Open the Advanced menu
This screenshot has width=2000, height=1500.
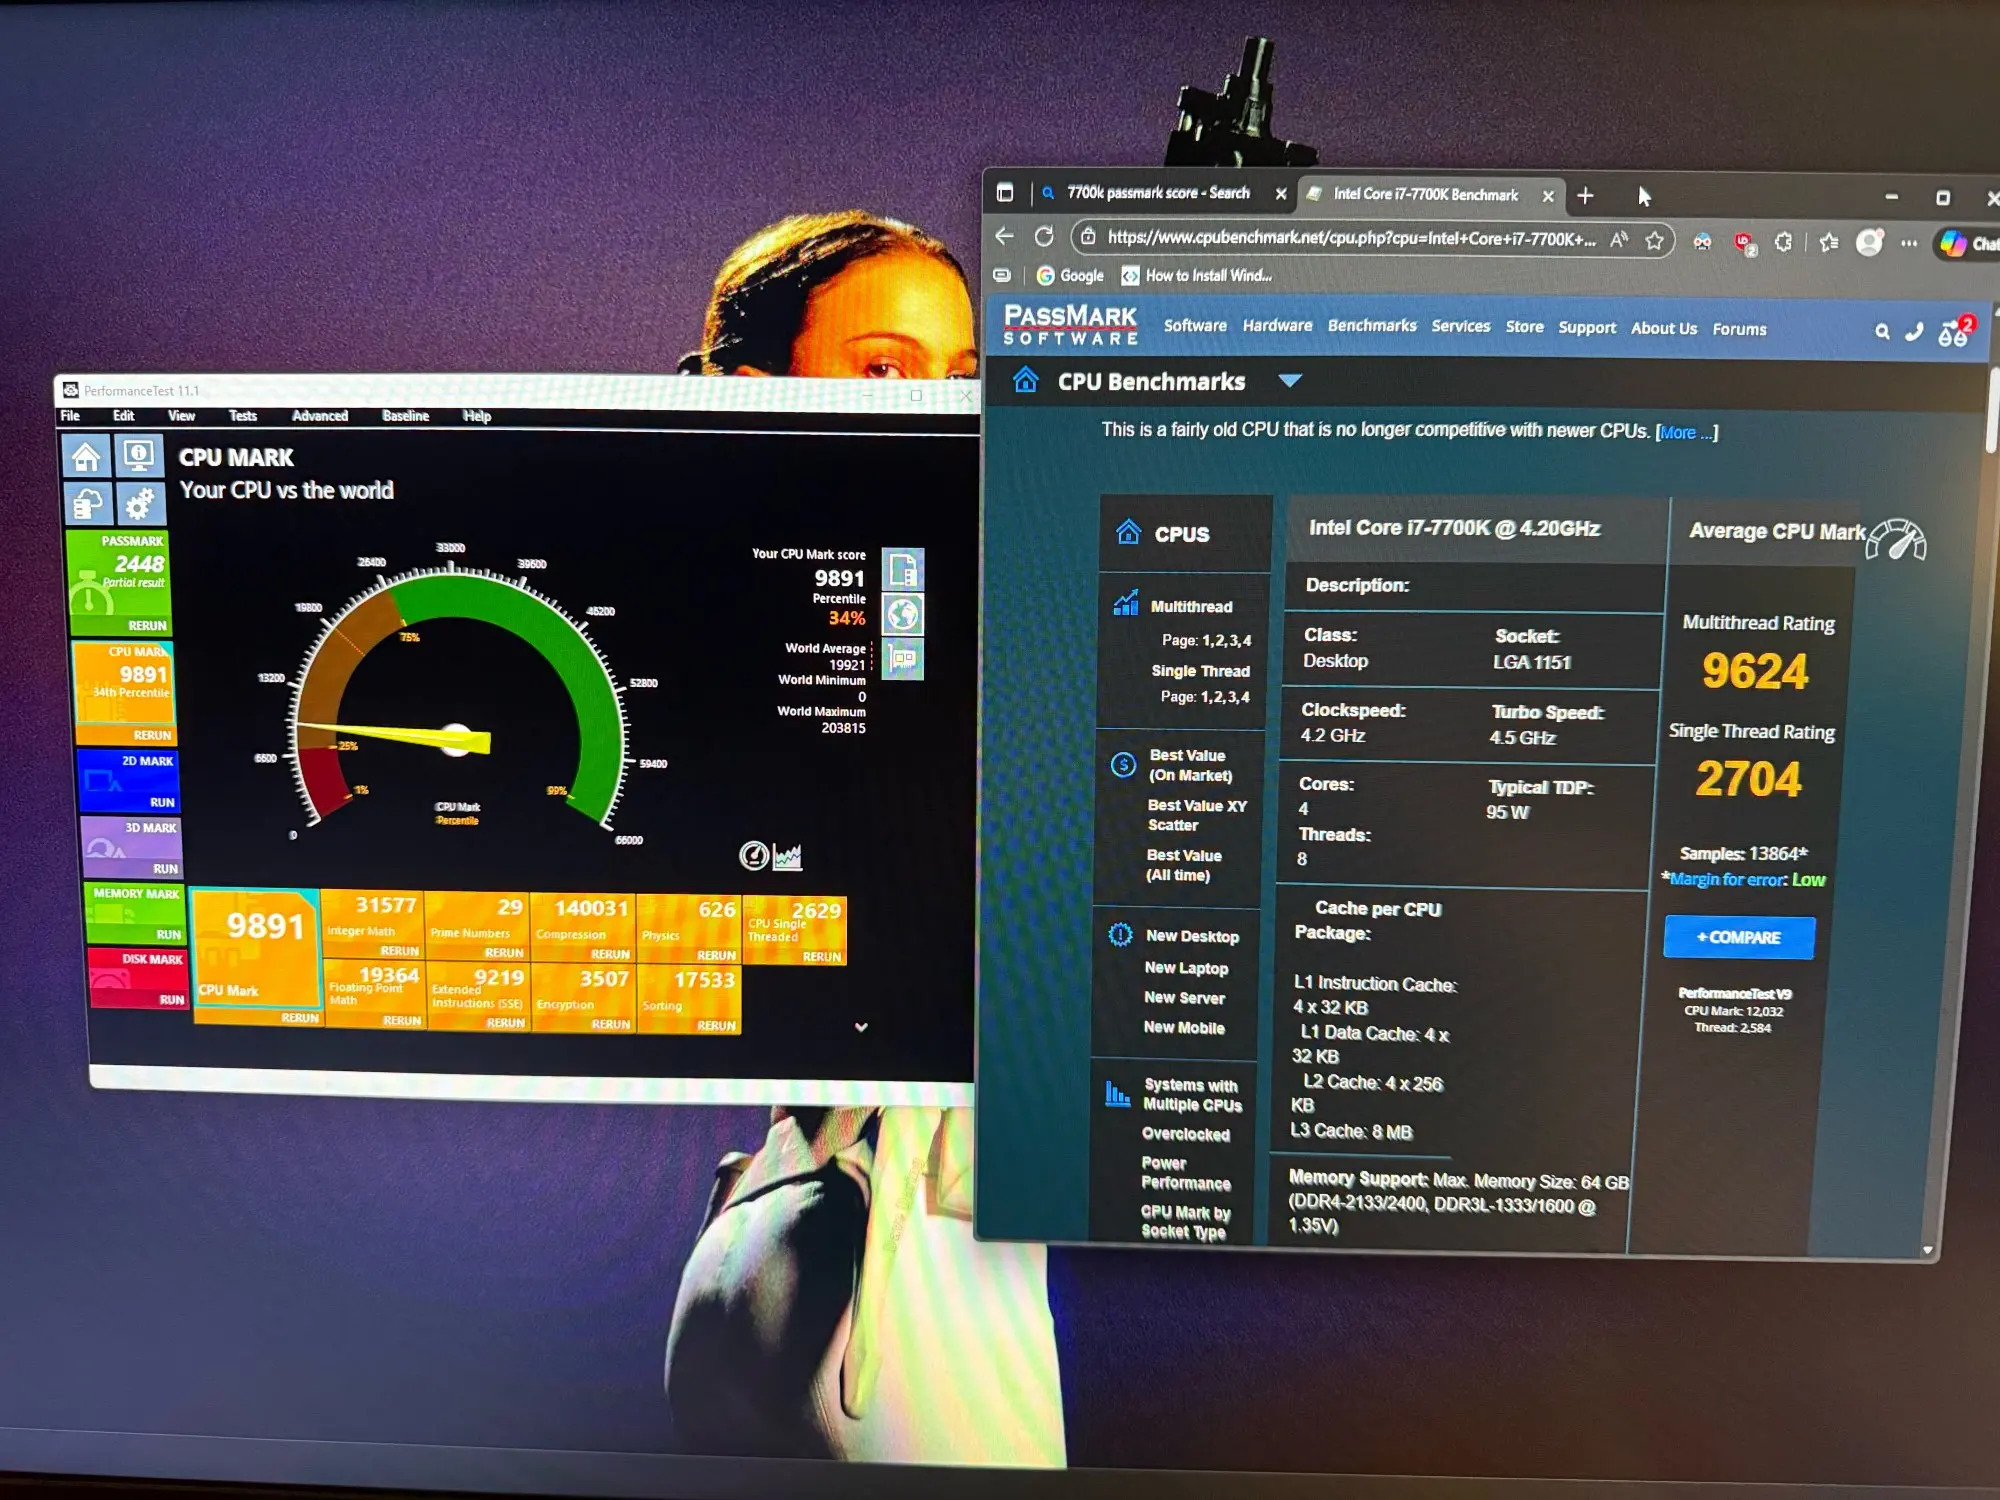point(320,416)
